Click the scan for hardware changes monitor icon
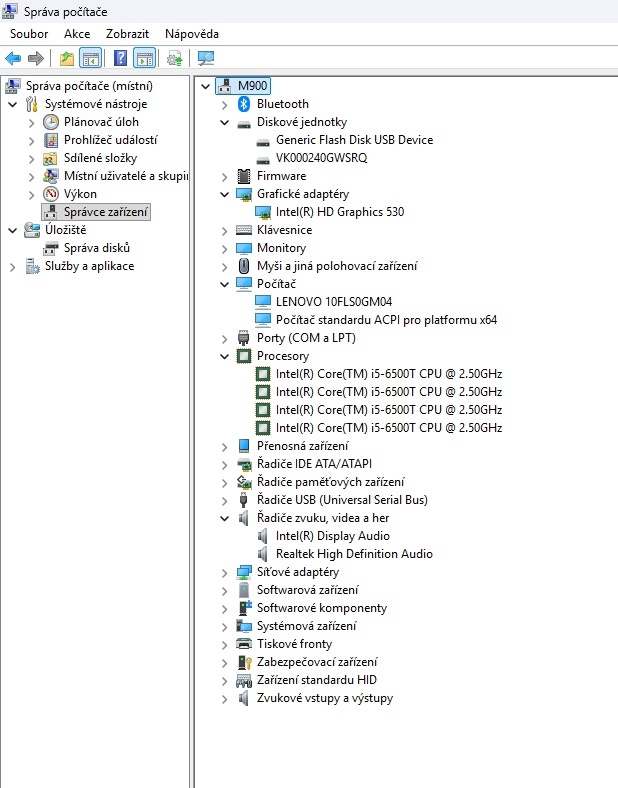This screenshot has height=788, width=618. coord(206,58)
